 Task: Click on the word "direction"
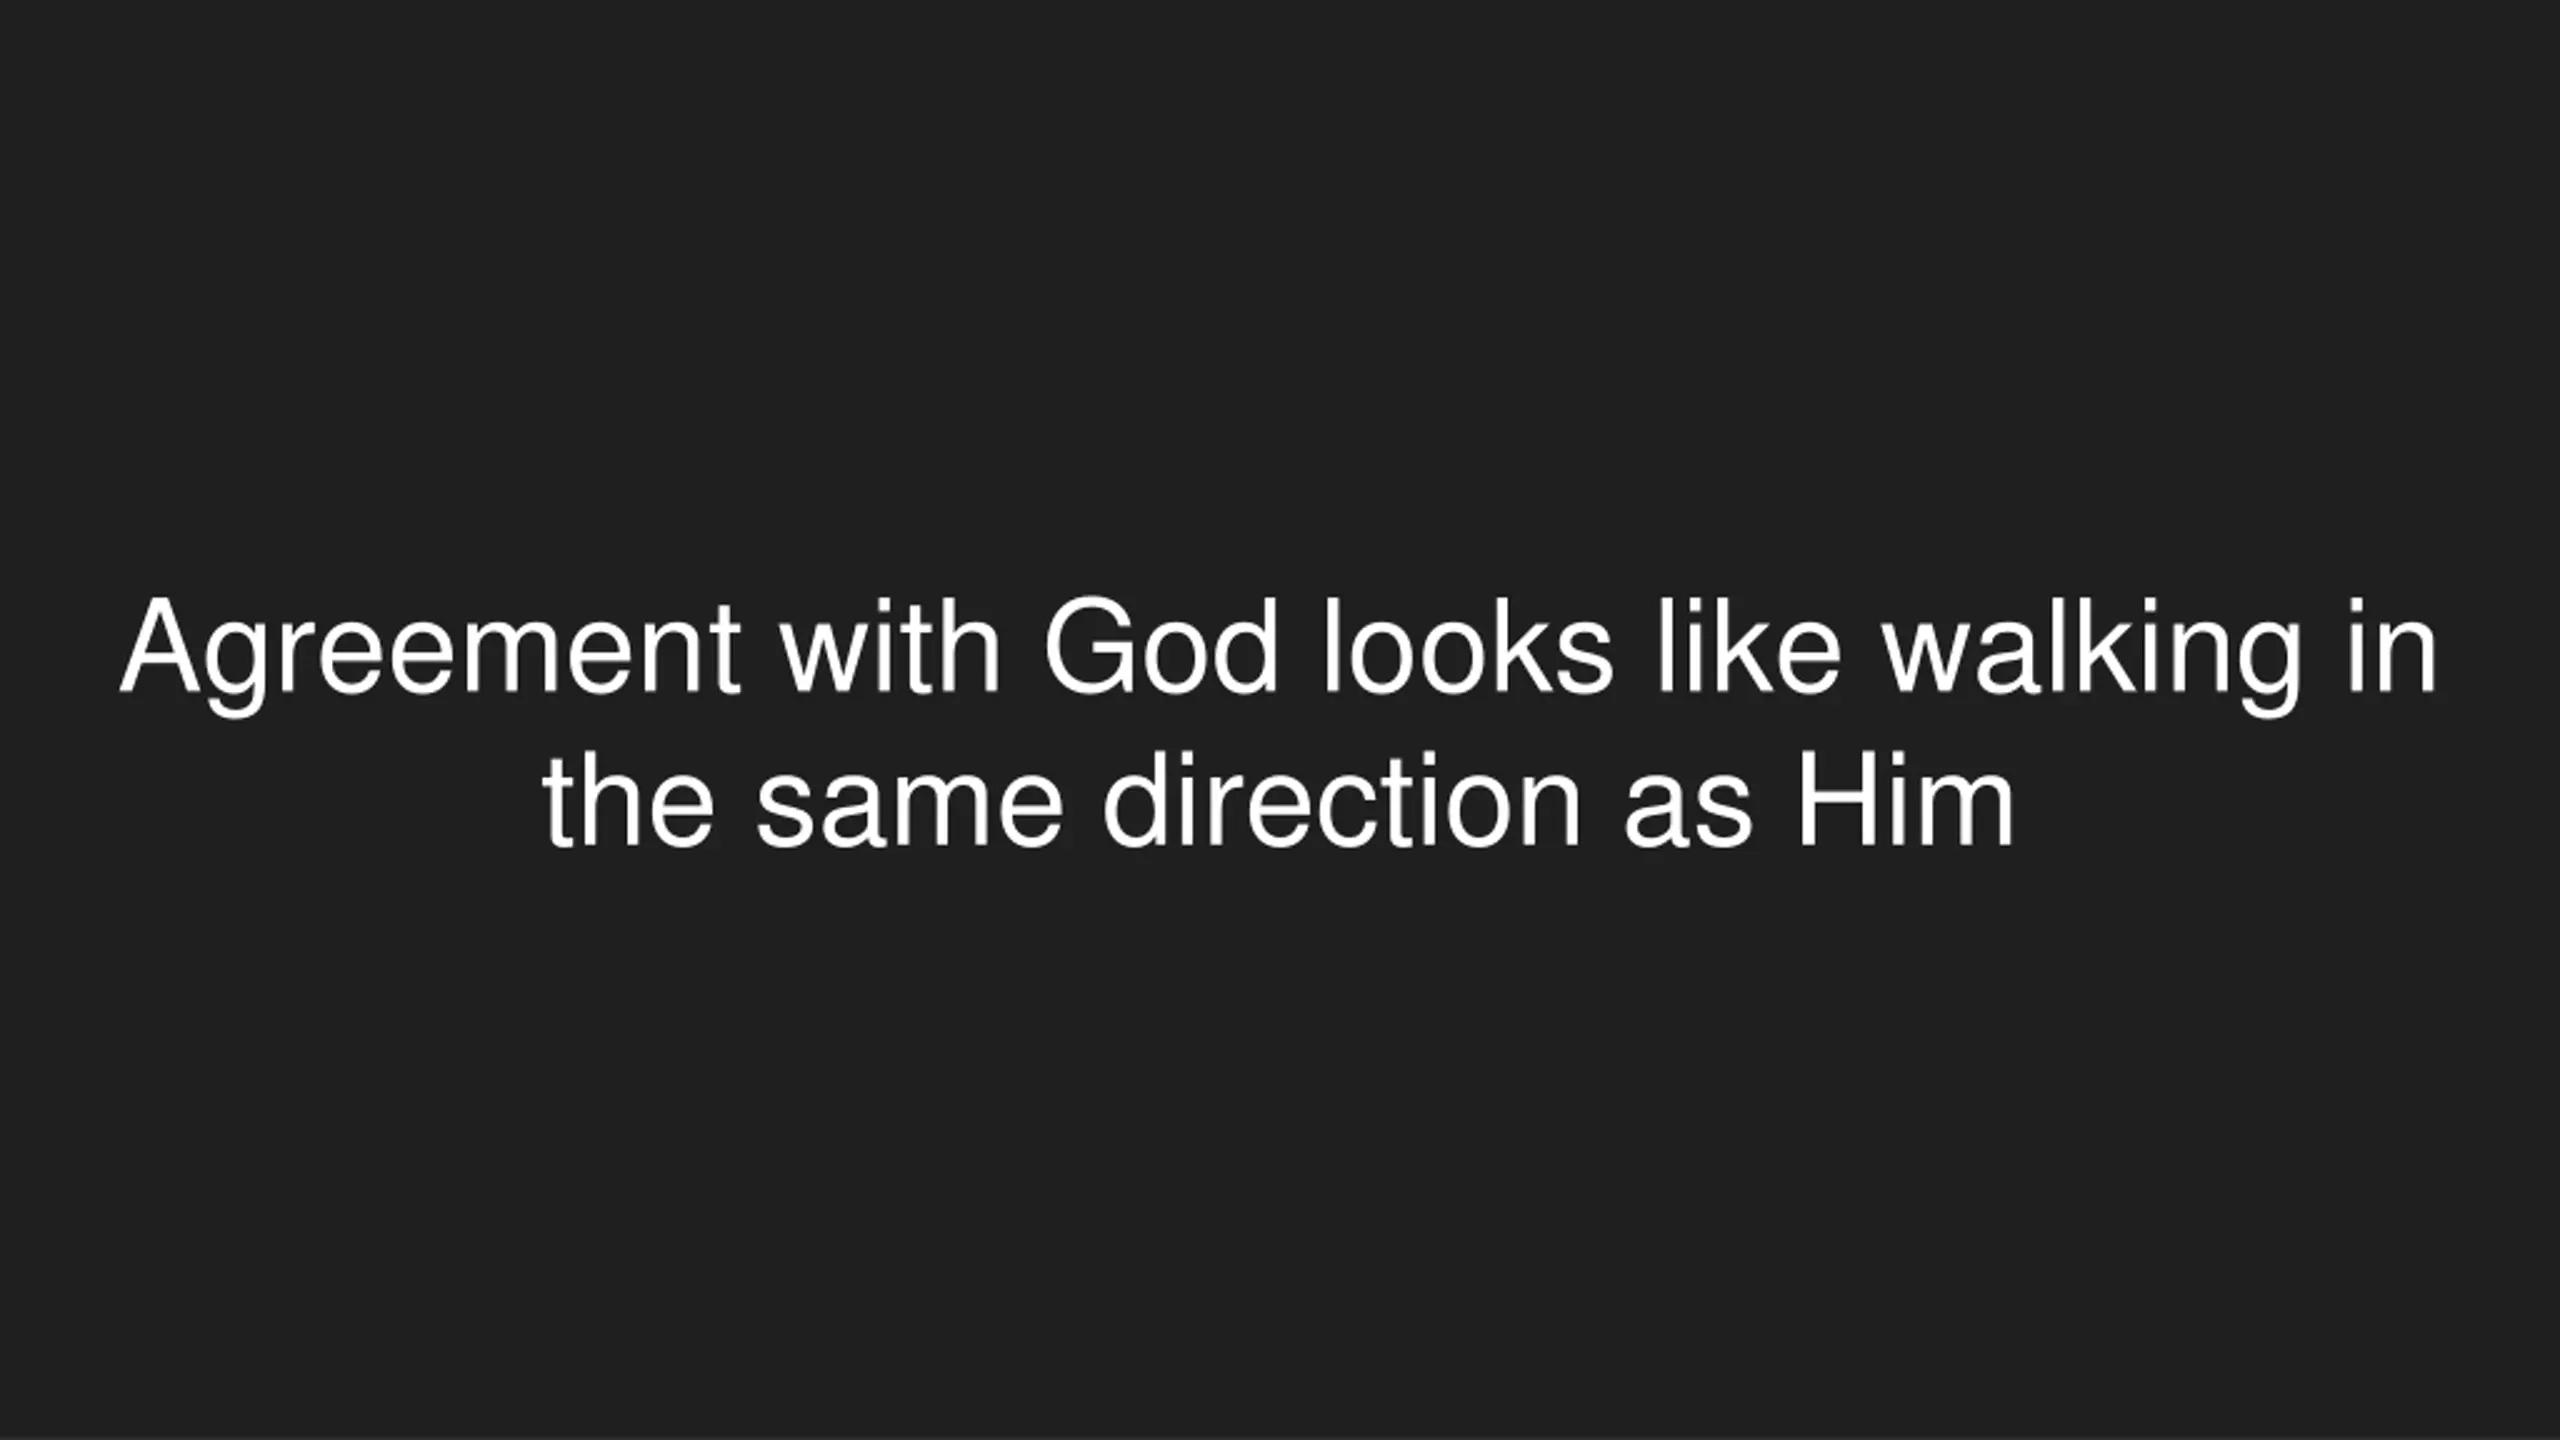click(x=1342, y=801)
